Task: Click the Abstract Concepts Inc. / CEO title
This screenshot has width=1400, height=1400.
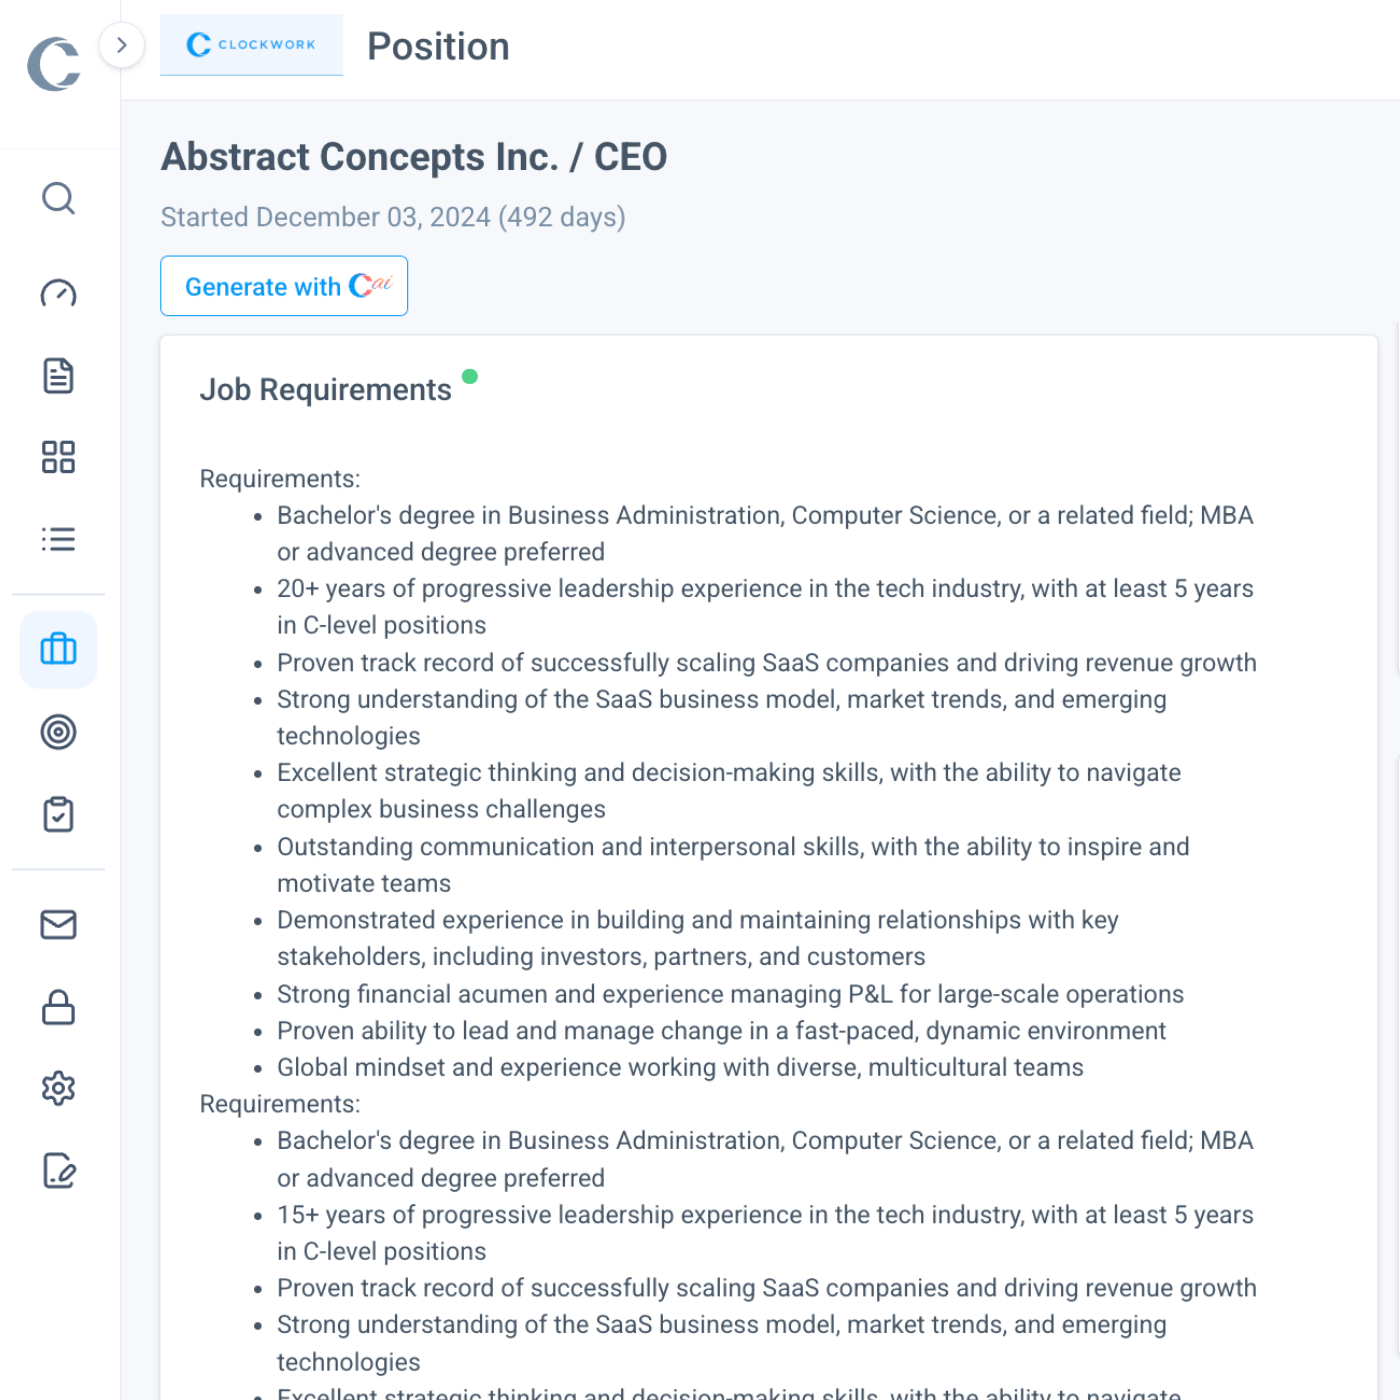Action: (x=414, y=156)
